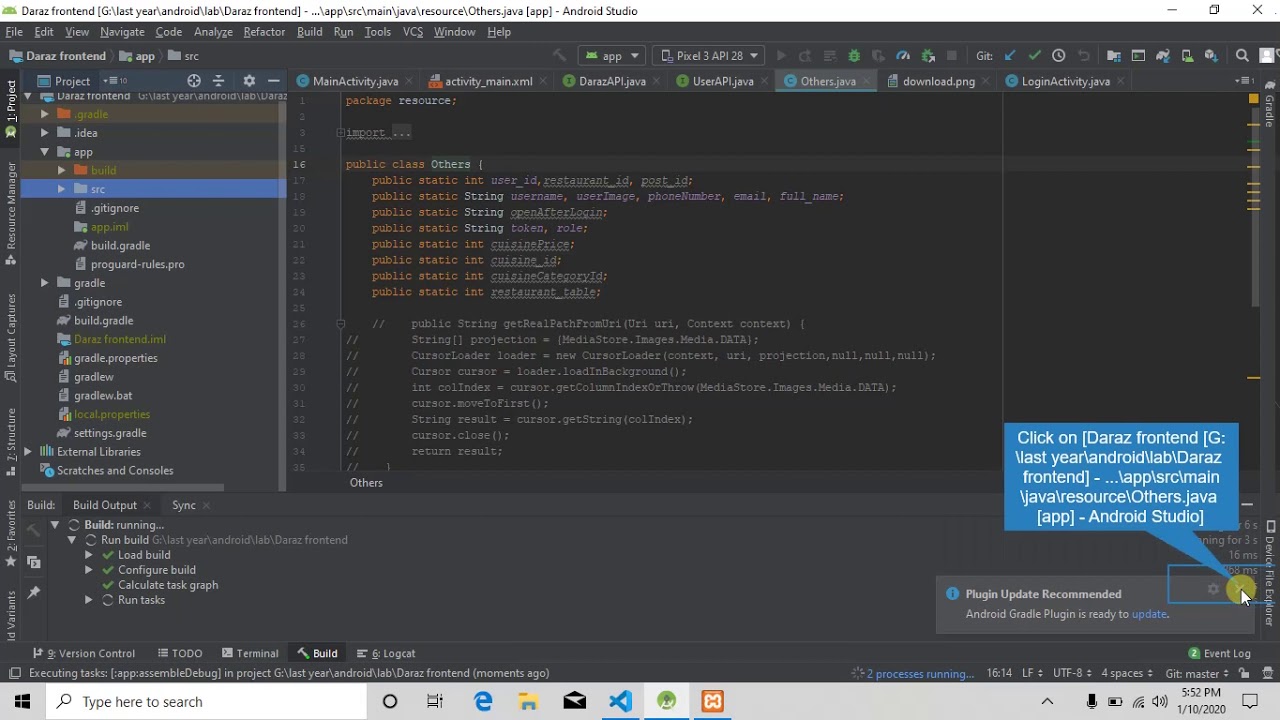Open Project Structure icon in toolbar

point(1114,56)
